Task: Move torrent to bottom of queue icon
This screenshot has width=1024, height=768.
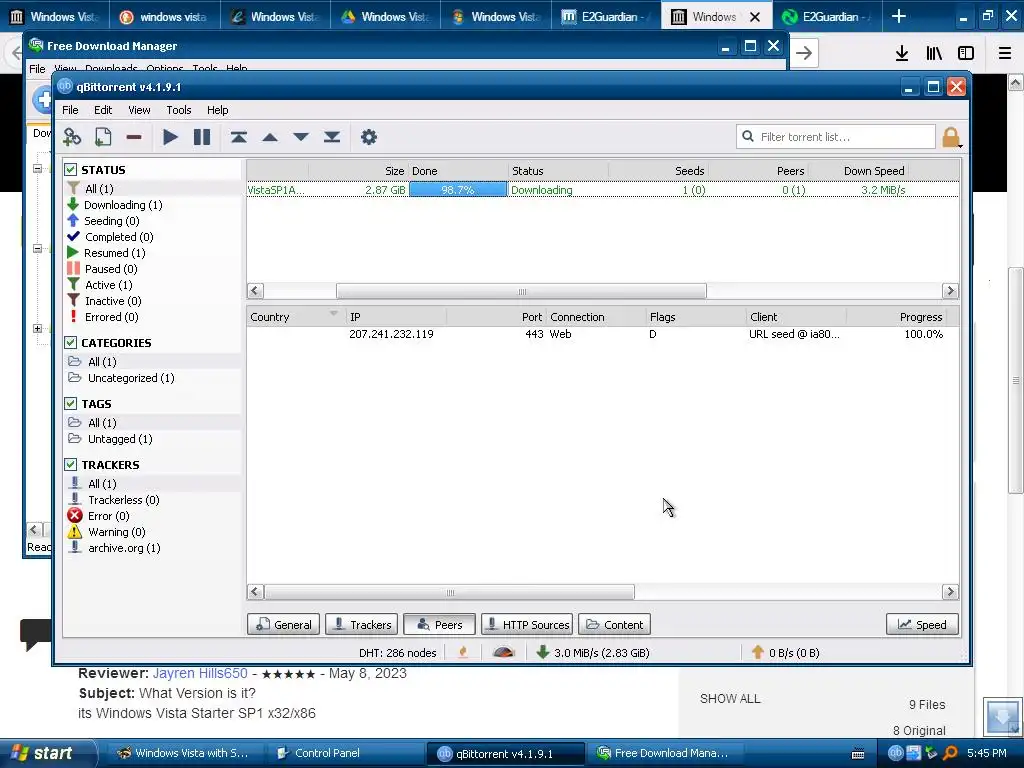Action: pyautogui.click(x=332, y=137)
